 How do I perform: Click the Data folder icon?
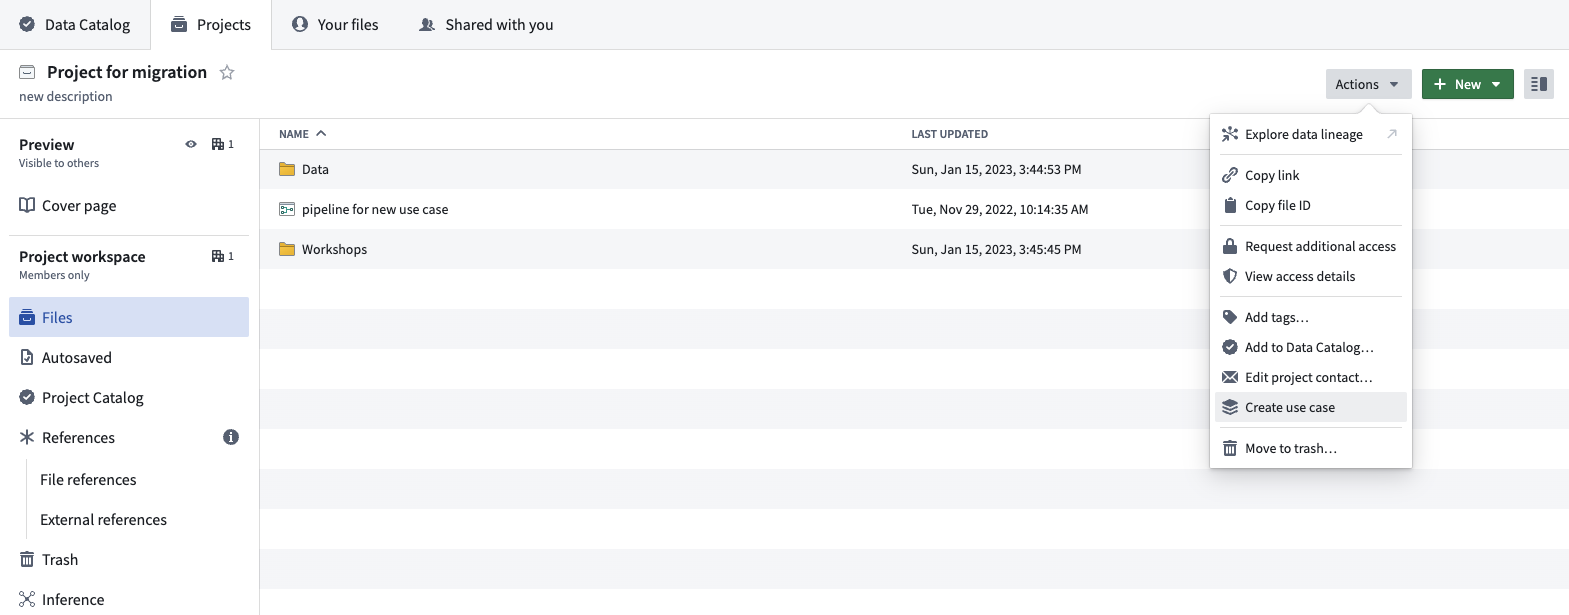(x=287, y=169)
